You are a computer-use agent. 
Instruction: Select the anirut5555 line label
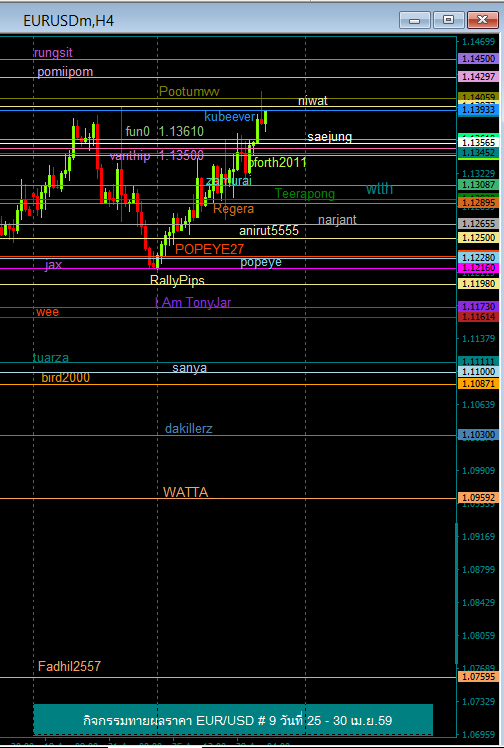point(269,231)
